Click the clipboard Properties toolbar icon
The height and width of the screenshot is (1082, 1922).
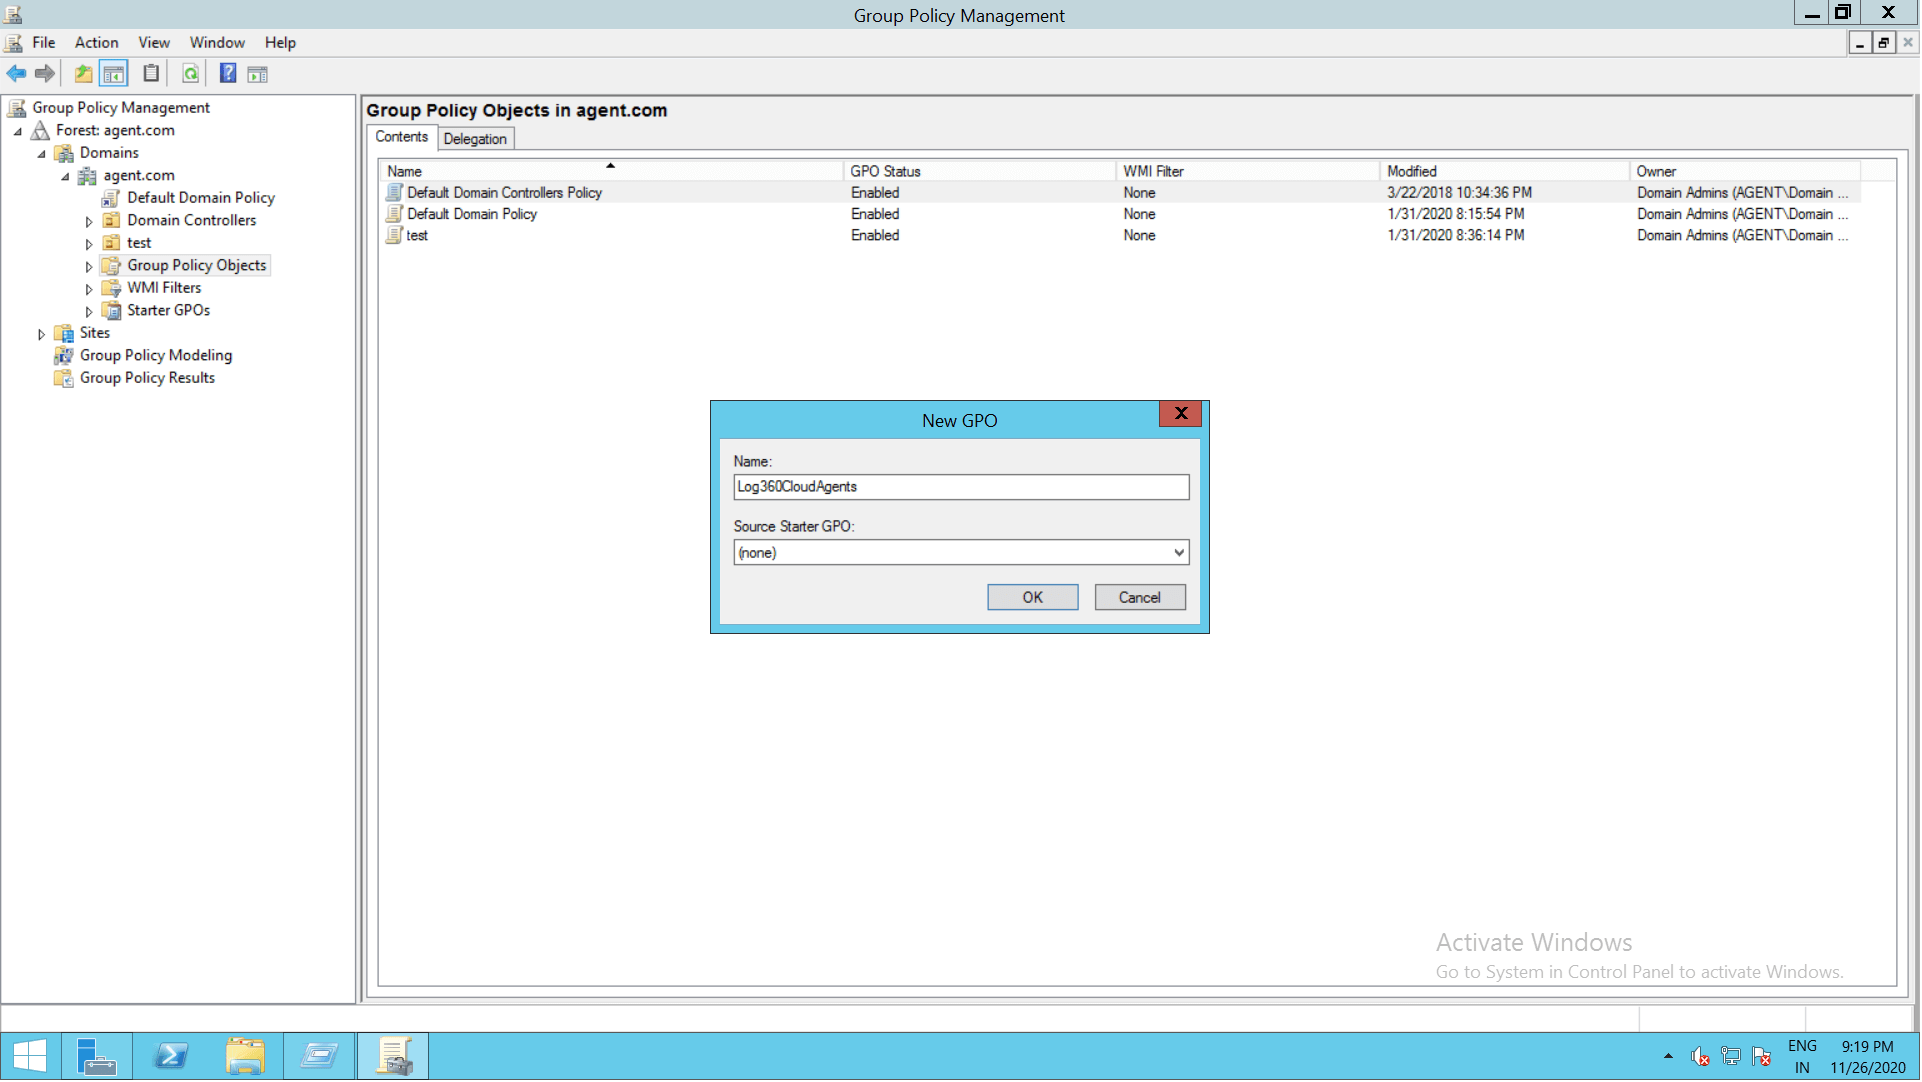[x=151, y=74]
